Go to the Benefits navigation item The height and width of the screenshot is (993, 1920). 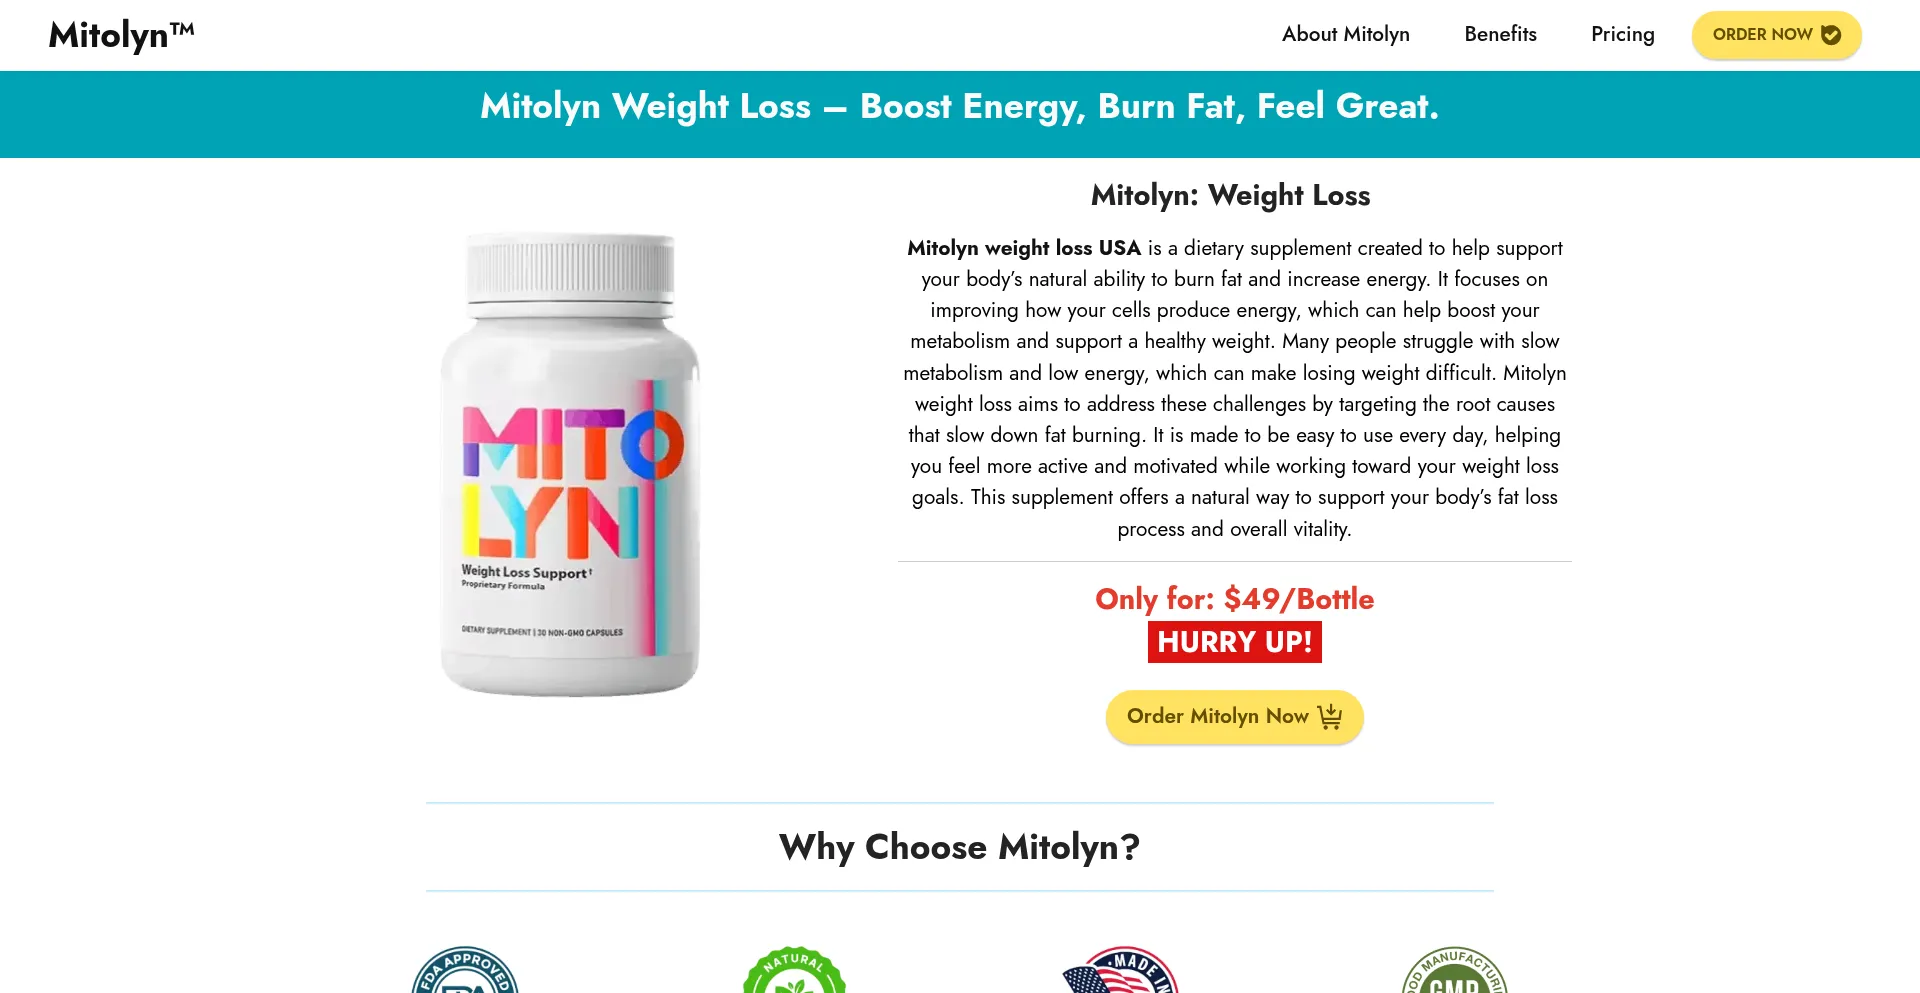pyautogui.click(x=1500, y=34)
